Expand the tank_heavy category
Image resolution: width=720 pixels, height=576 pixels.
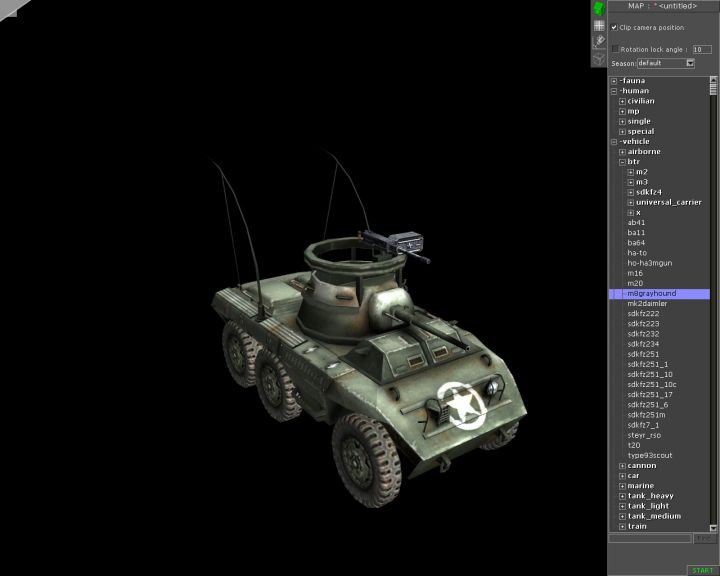[x=622, y=496]
